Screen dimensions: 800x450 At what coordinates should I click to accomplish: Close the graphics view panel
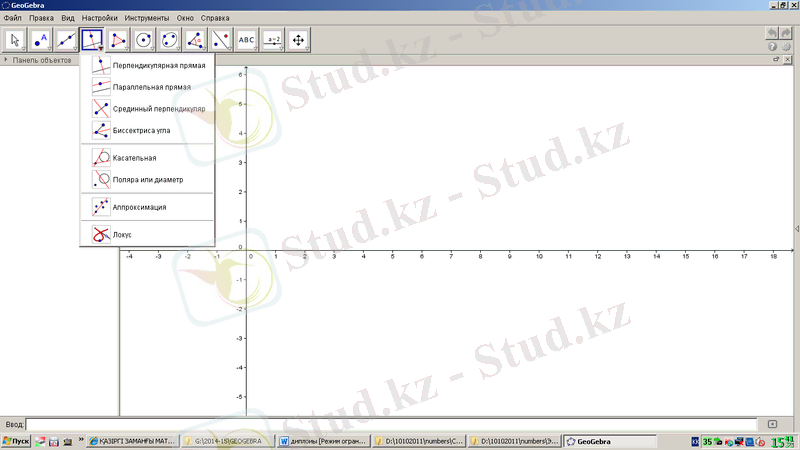(x=787, y=60)
